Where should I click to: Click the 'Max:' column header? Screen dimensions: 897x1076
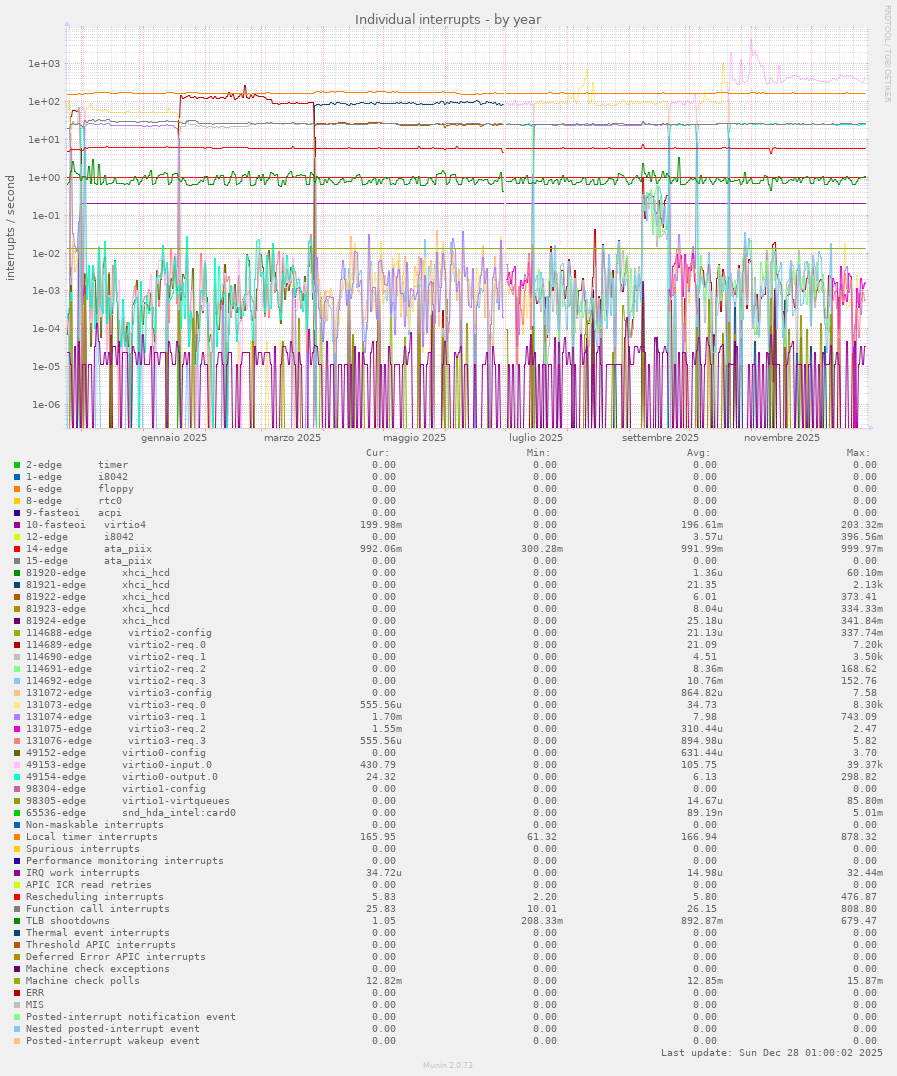coord(858,452)
